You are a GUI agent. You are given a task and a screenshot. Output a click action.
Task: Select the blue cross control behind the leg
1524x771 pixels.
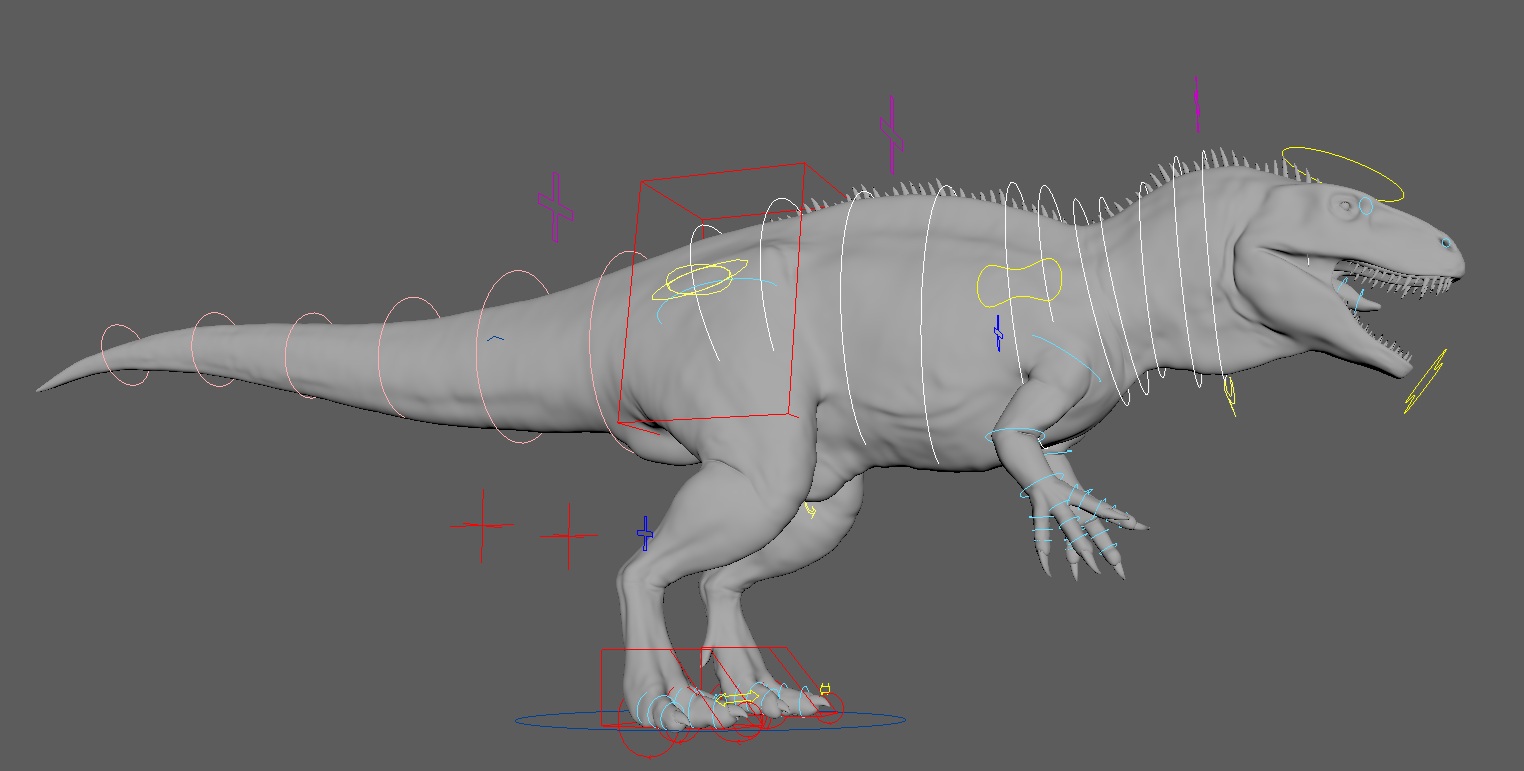click(645, 534)
